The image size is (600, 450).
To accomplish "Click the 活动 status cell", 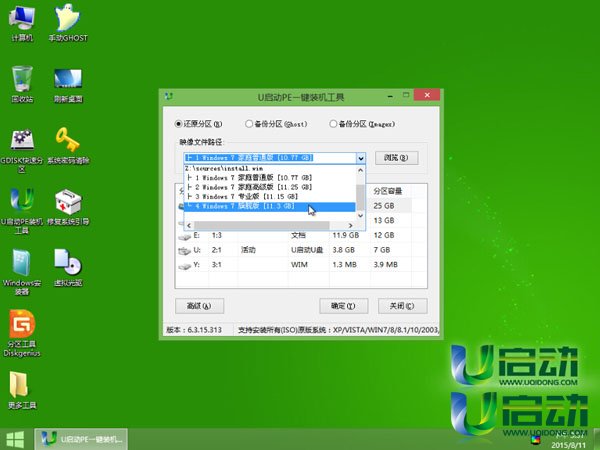I will (x=248, y=250).
